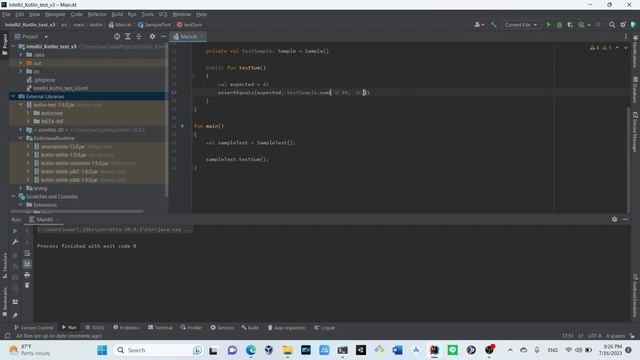
Task: Open editor tab options three-dot icon
Action: coord(625,36)
